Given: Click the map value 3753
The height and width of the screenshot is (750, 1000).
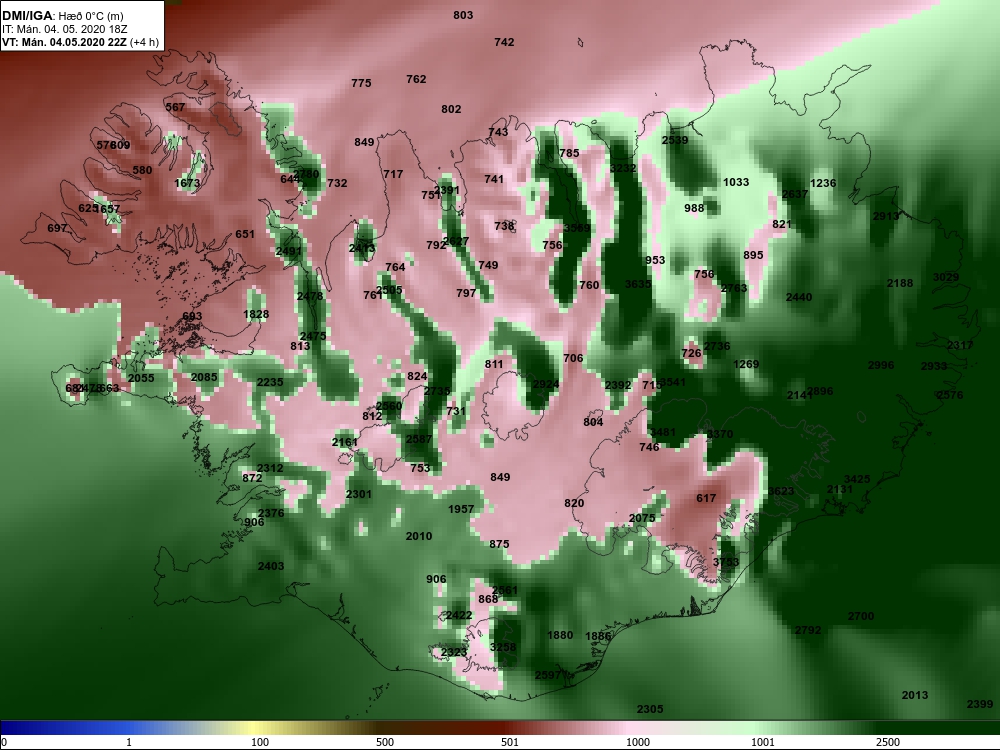Looking at the screenshot, I should (726, 562).
